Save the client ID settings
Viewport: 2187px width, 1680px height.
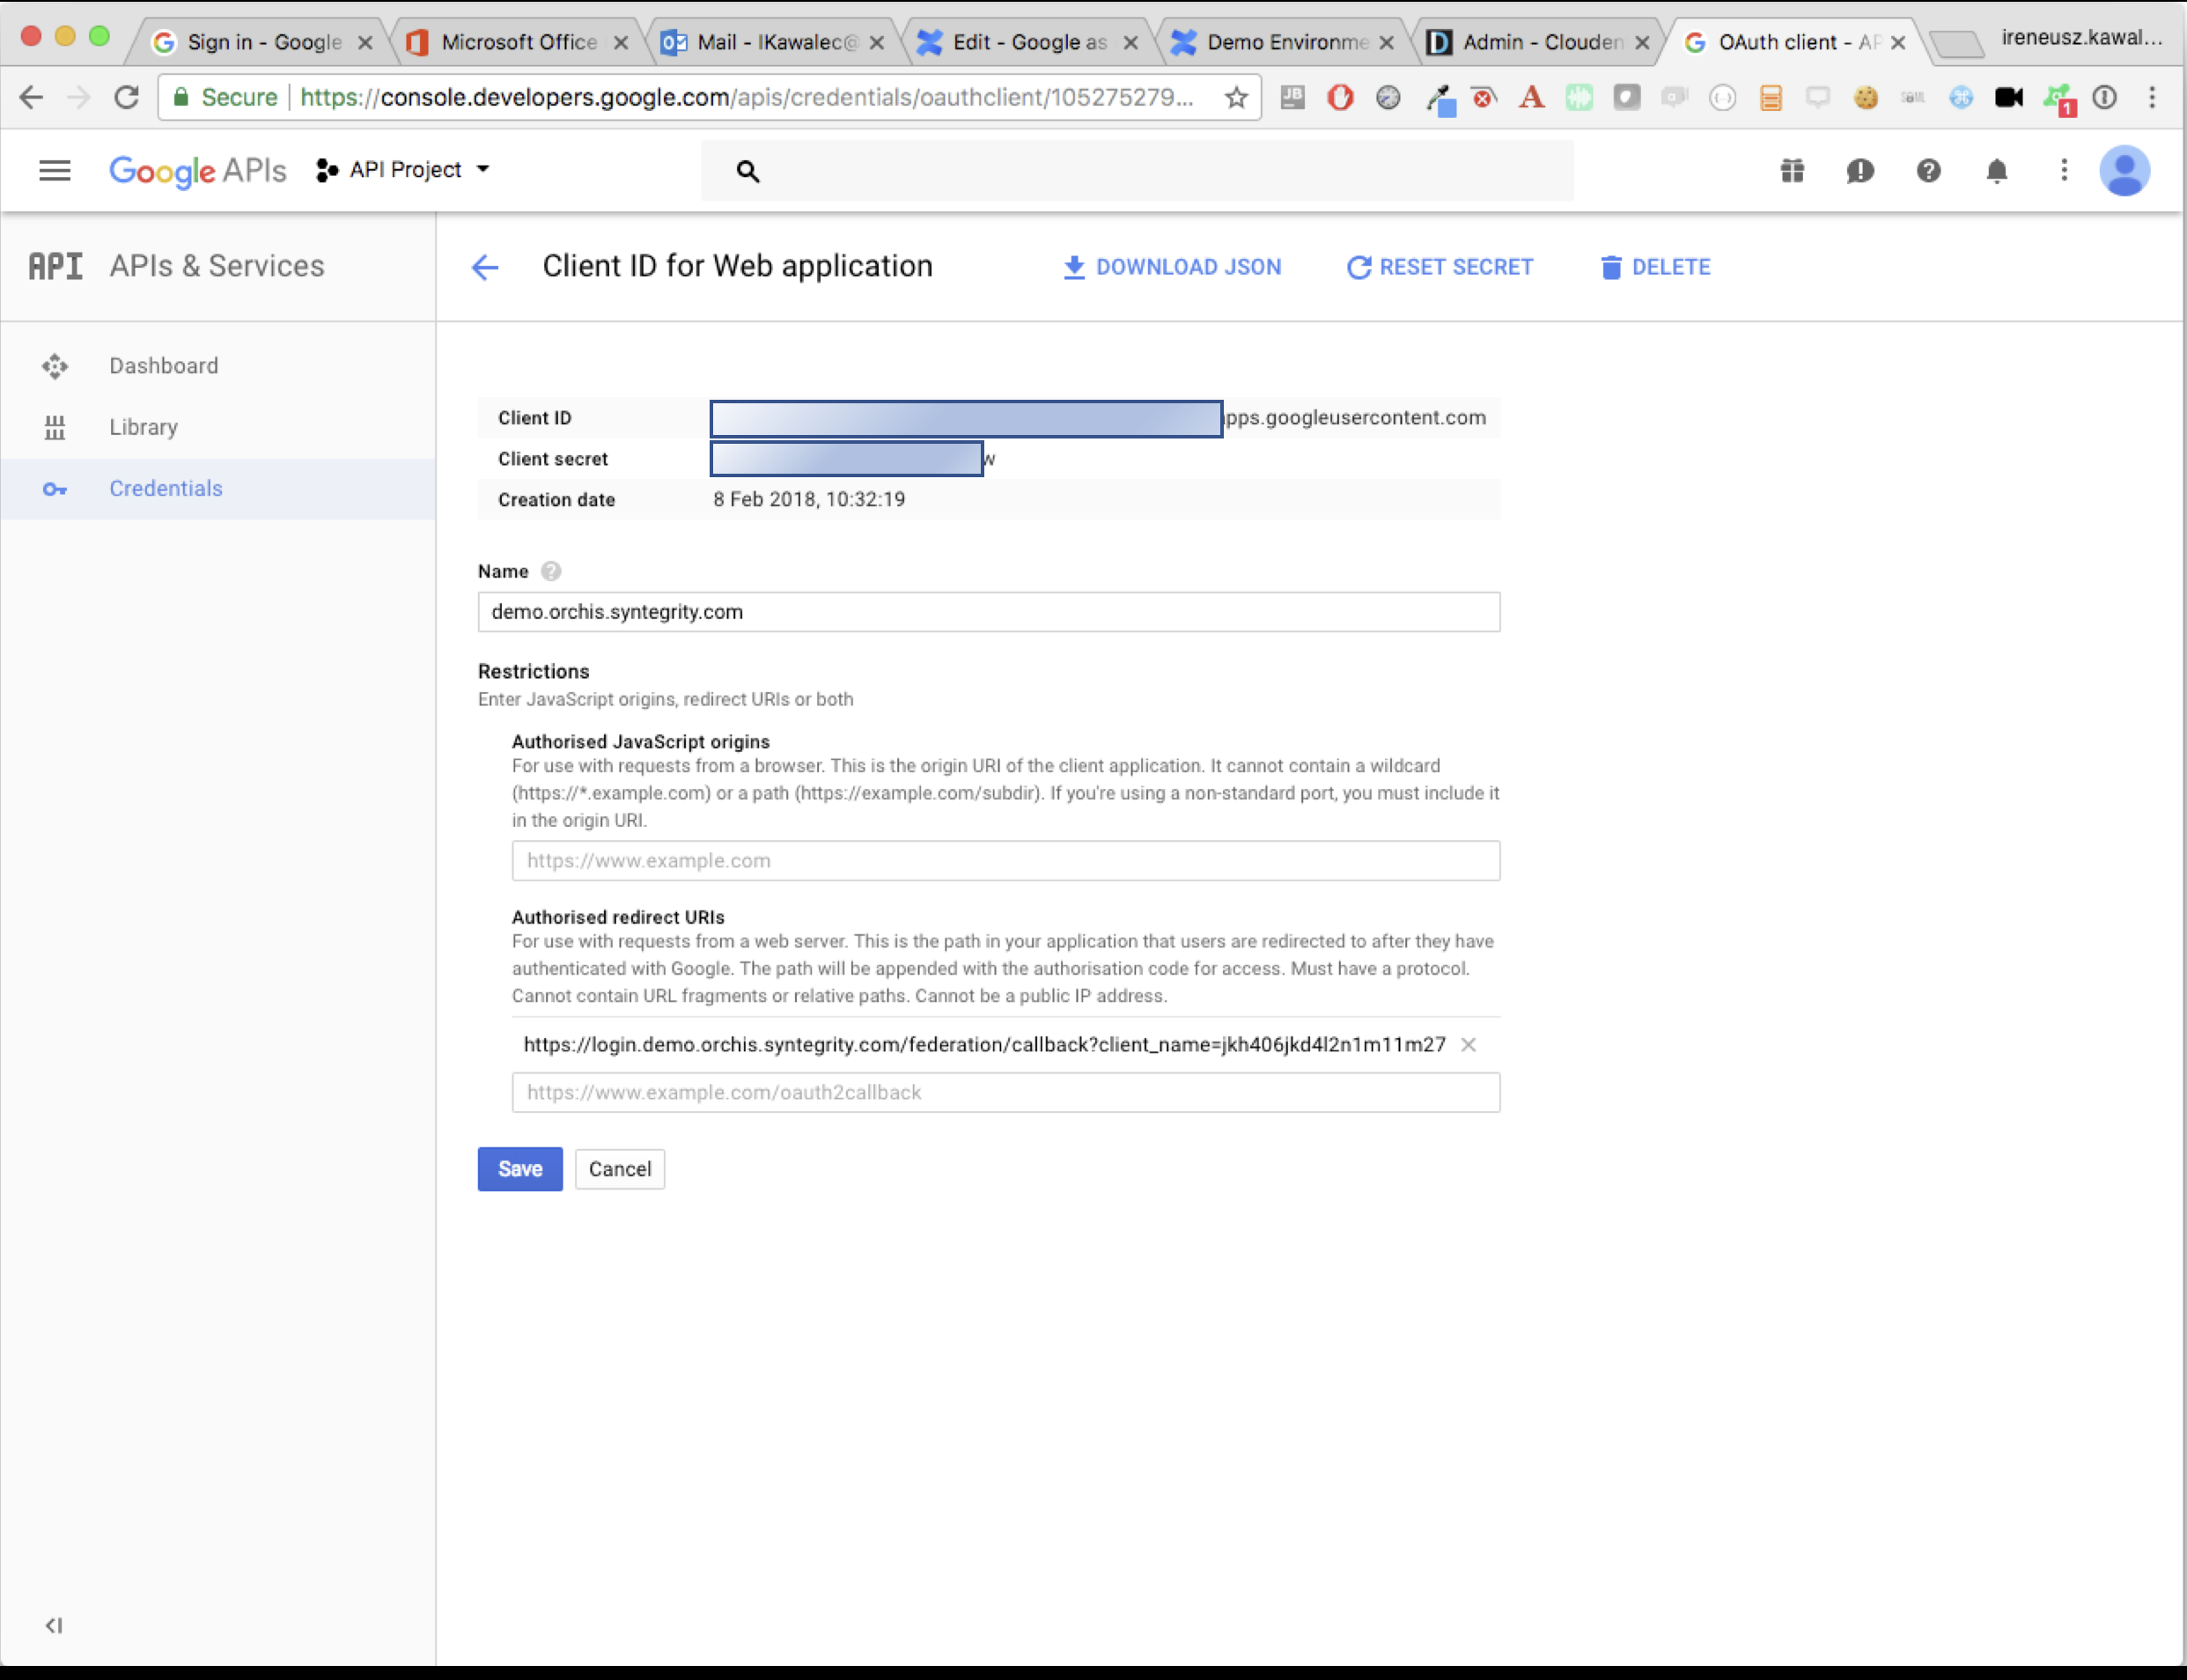coord(520,1169)
